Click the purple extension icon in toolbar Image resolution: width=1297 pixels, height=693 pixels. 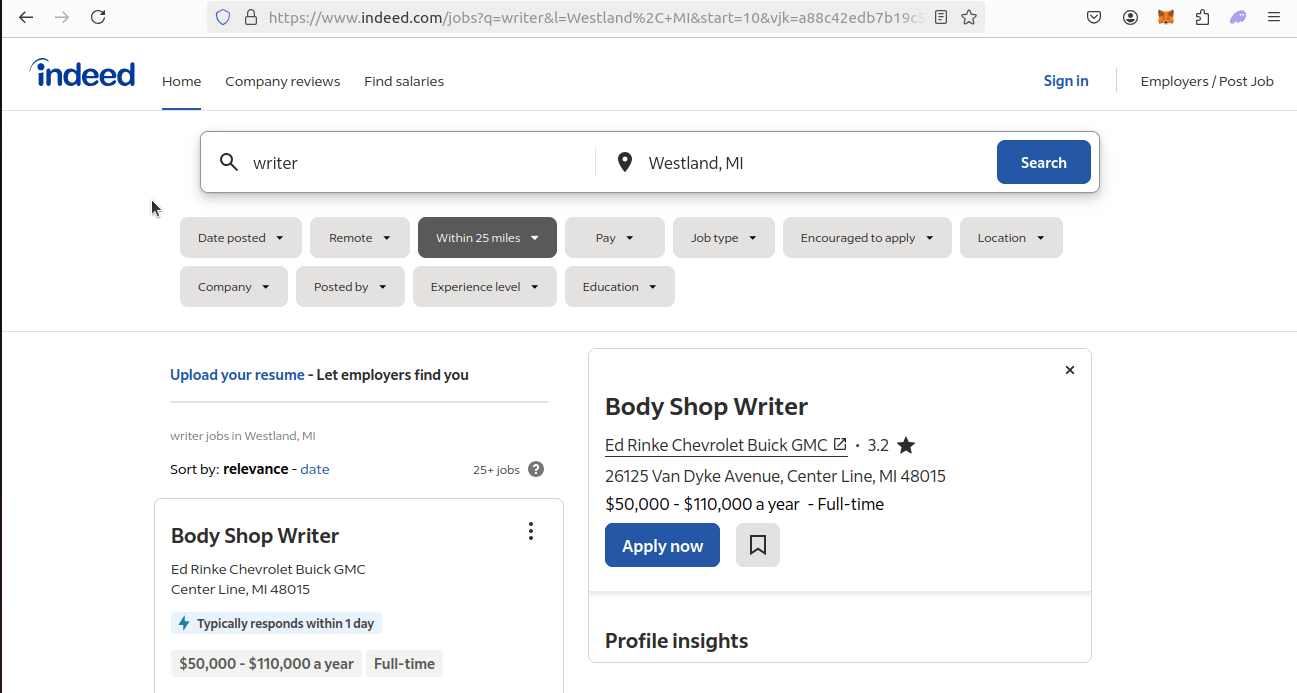[1238, 17]
